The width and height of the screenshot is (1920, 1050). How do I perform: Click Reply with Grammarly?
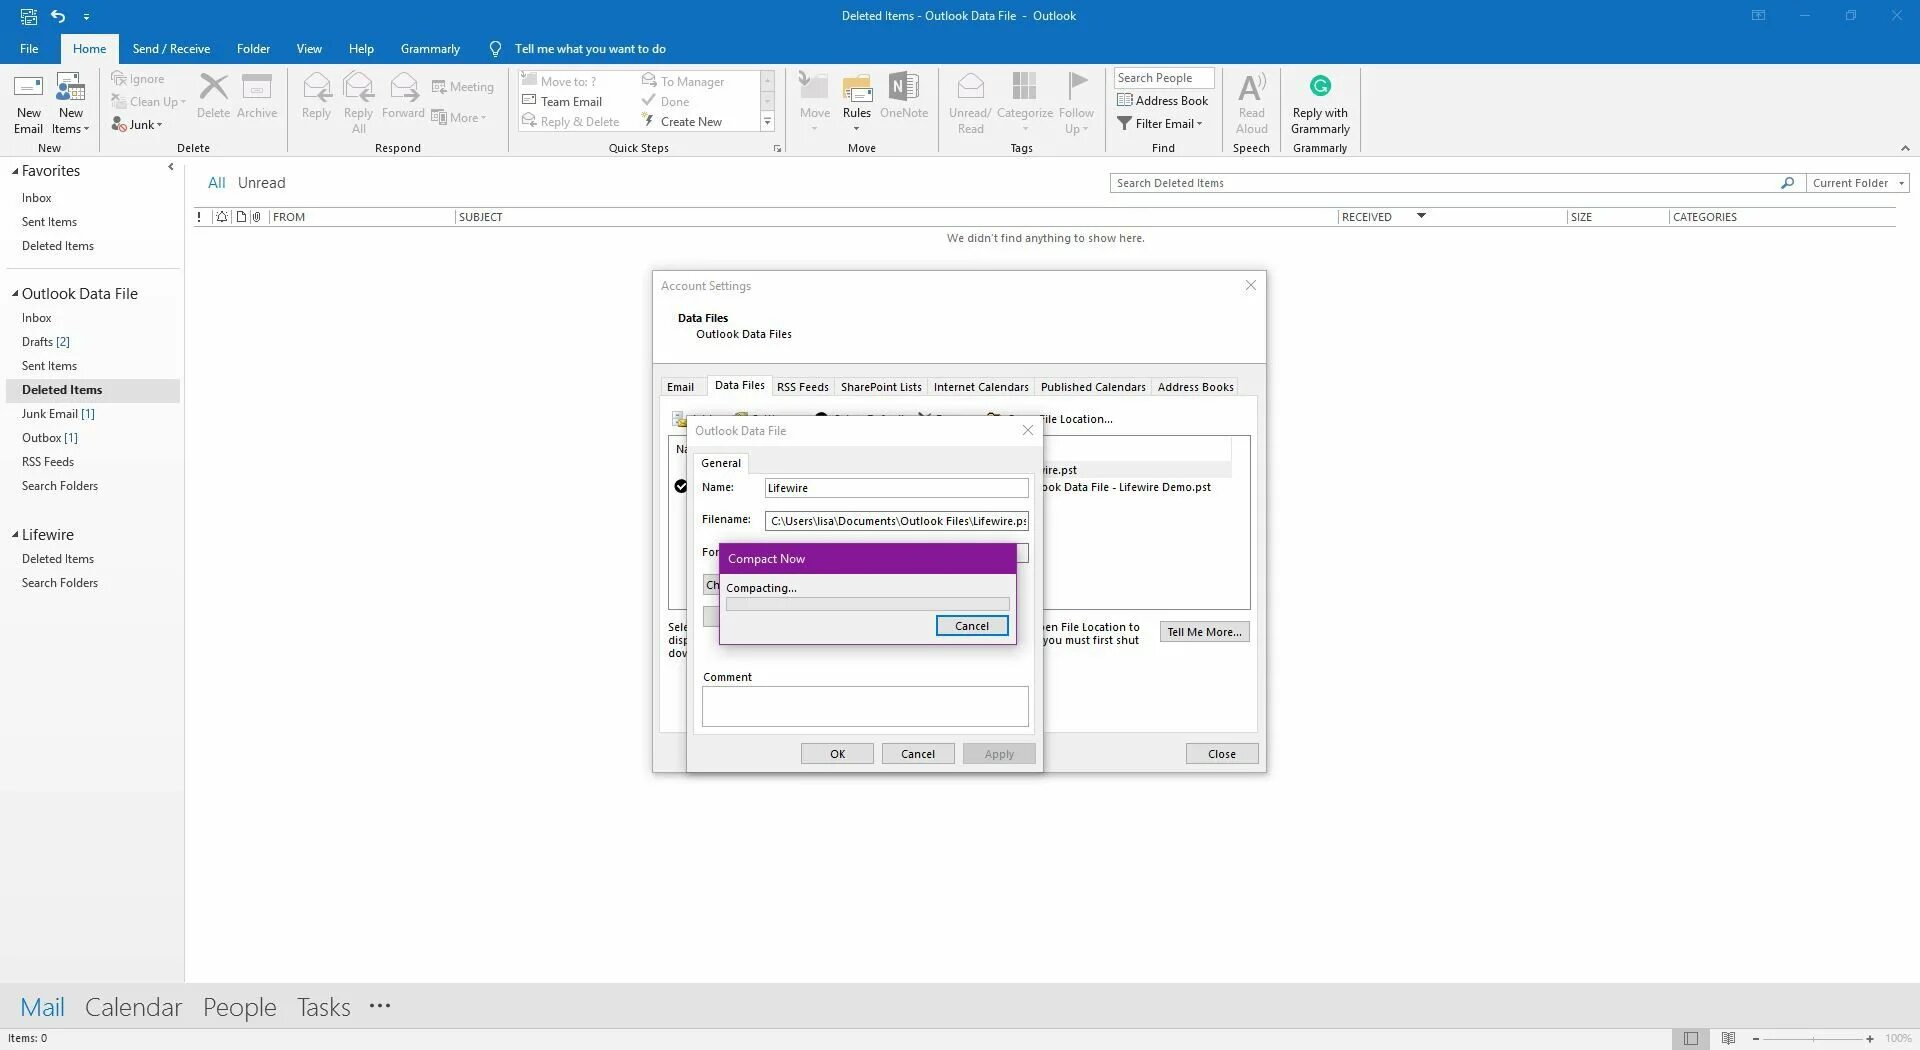click(x=1320, y=103)
